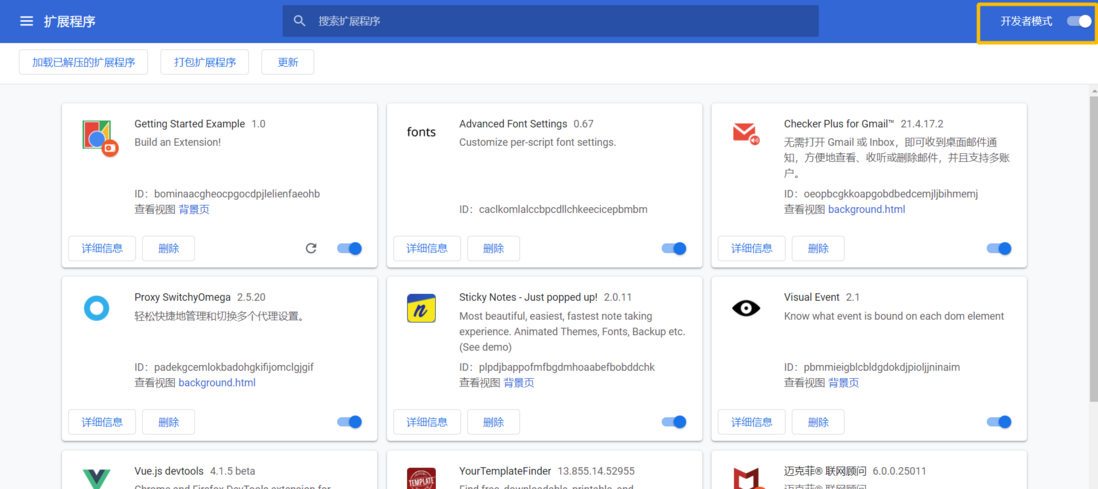Select Getting Started Example ID text

(x=237, y=194)
